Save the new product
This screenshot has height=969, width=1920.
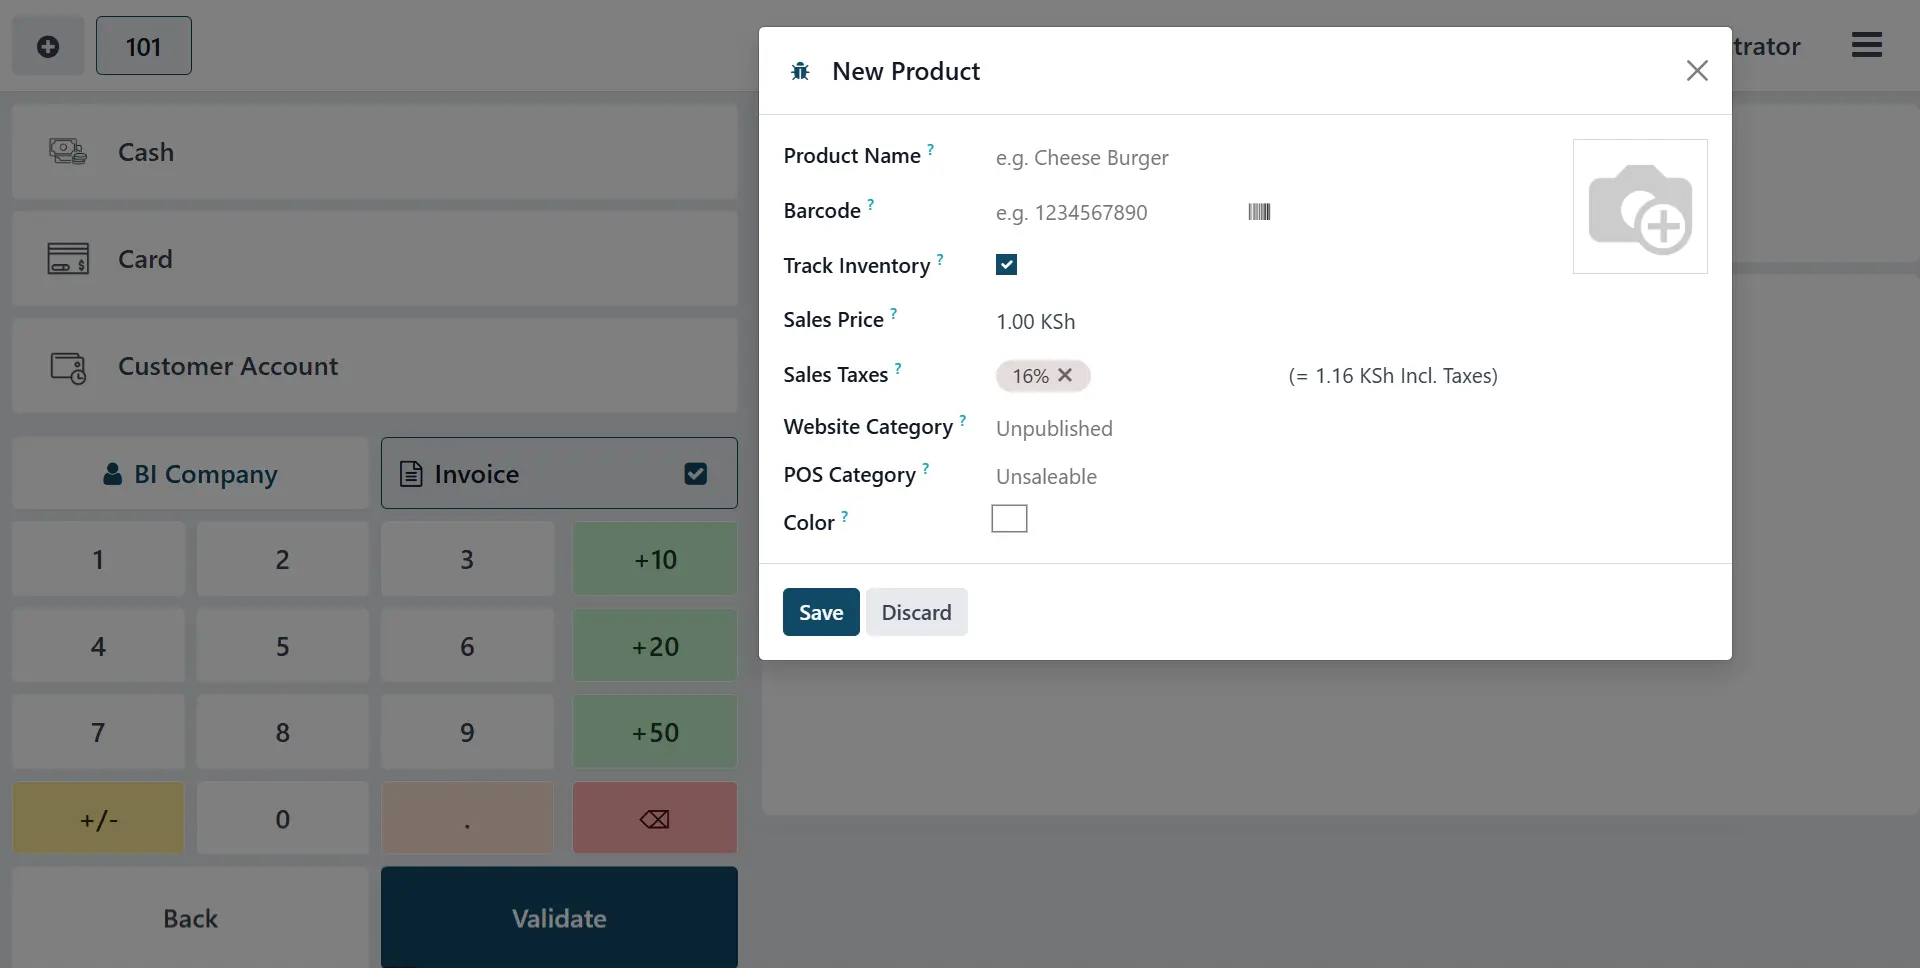[820, 612]
